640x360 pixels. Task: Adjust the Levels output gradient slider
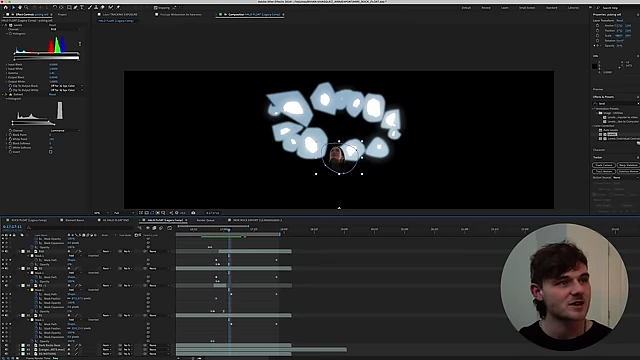46,58
